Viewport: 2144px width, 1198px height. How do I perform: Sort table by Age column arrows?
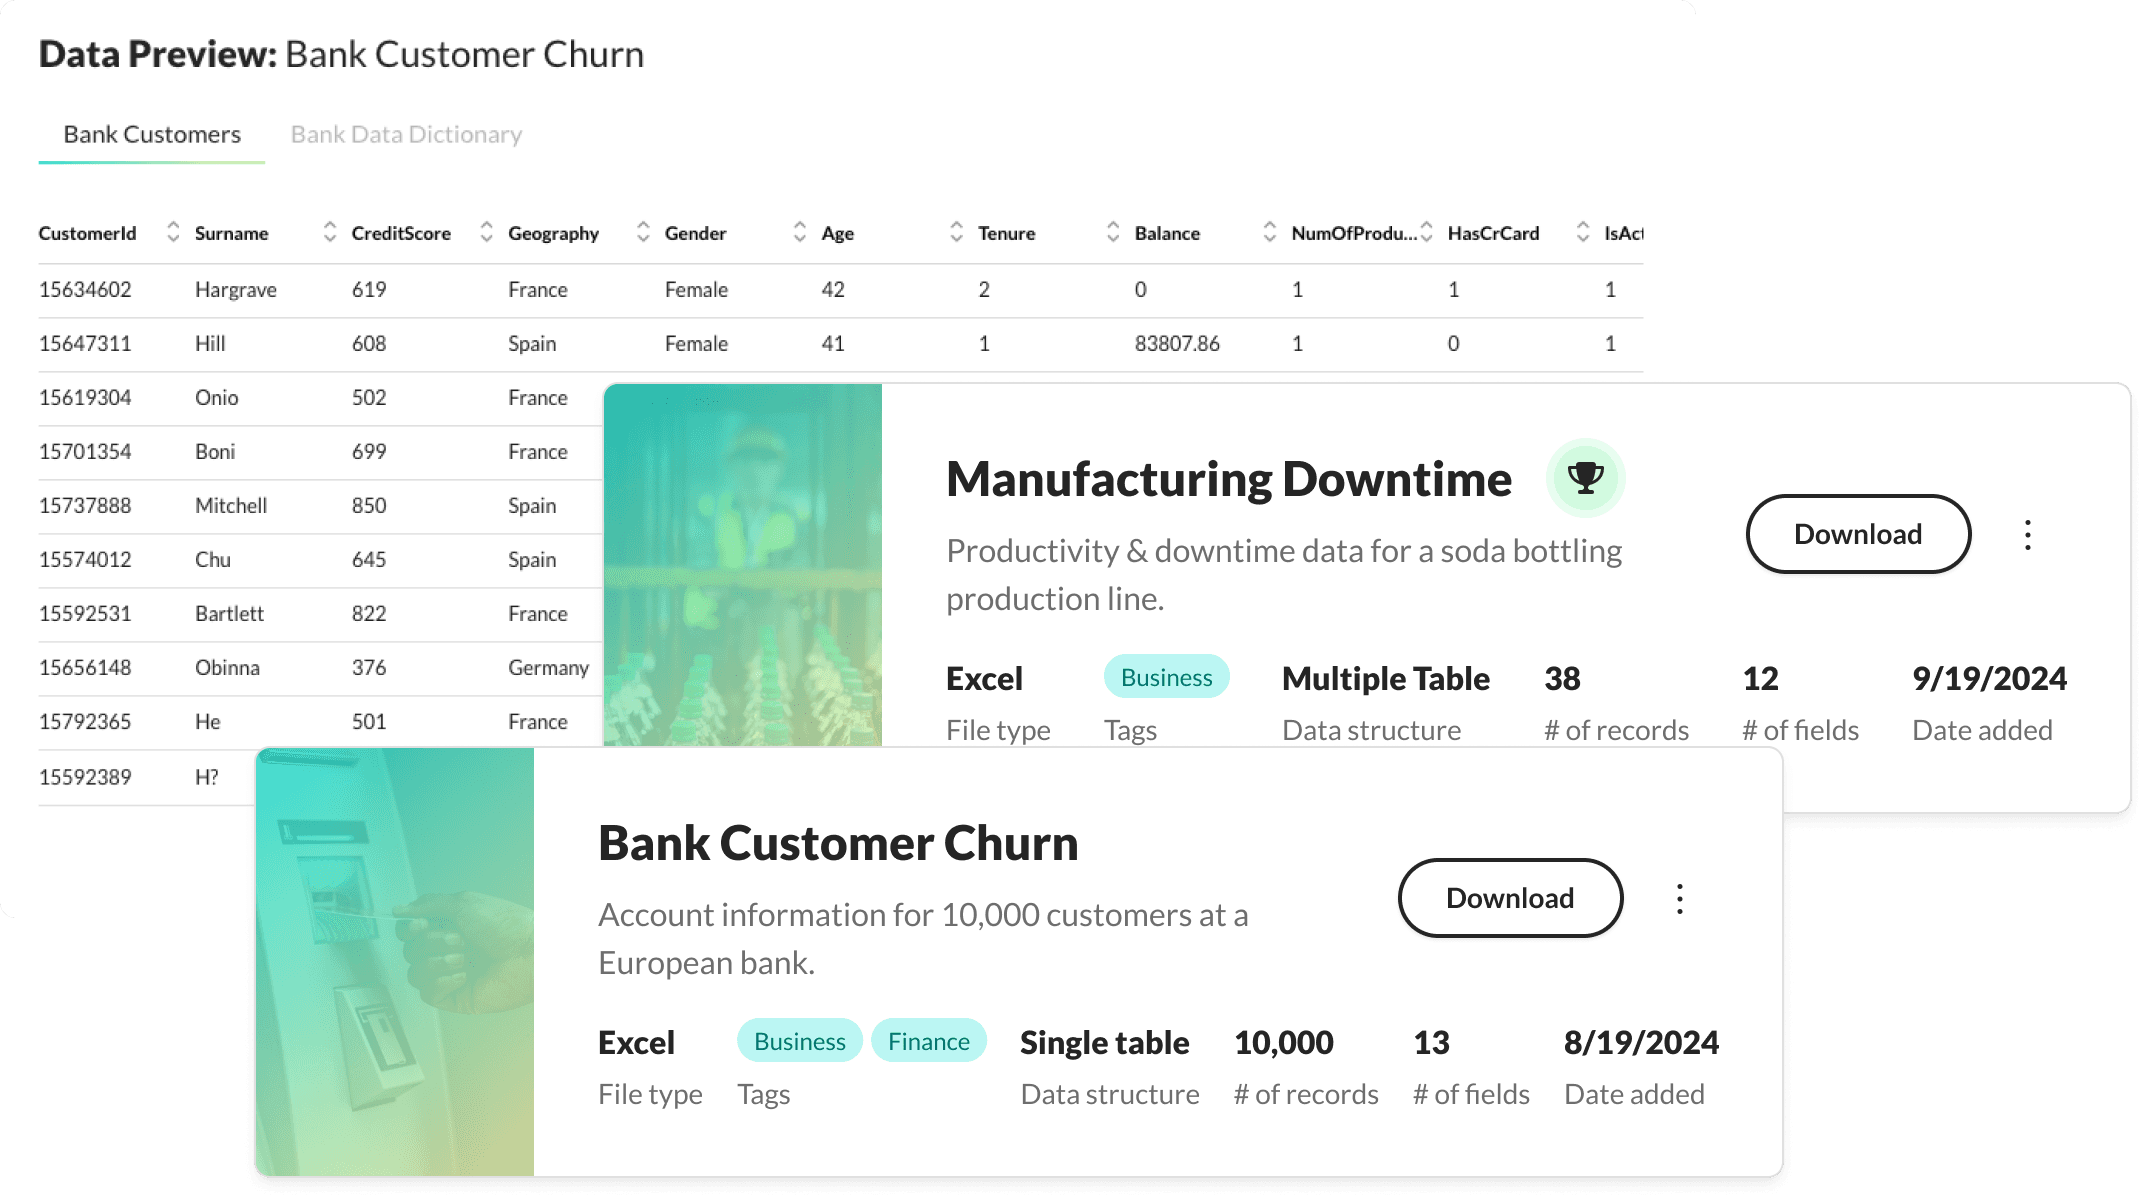pyautogui.click(x=956, y=232)
